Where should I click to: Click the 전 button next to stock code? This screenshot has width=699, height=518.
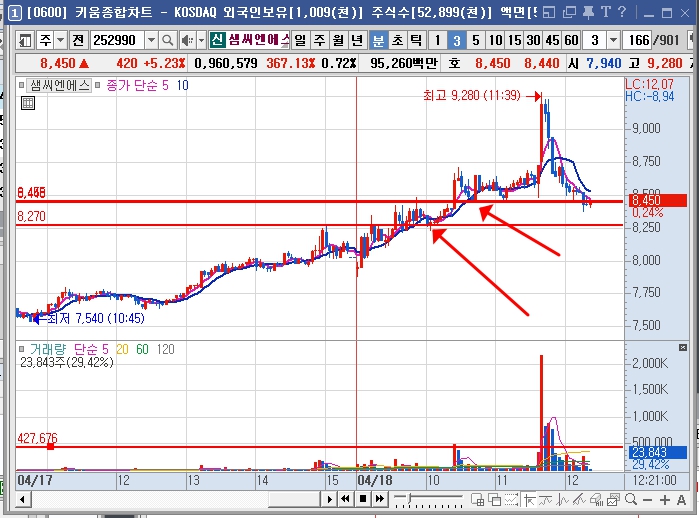tap(78, 41)
